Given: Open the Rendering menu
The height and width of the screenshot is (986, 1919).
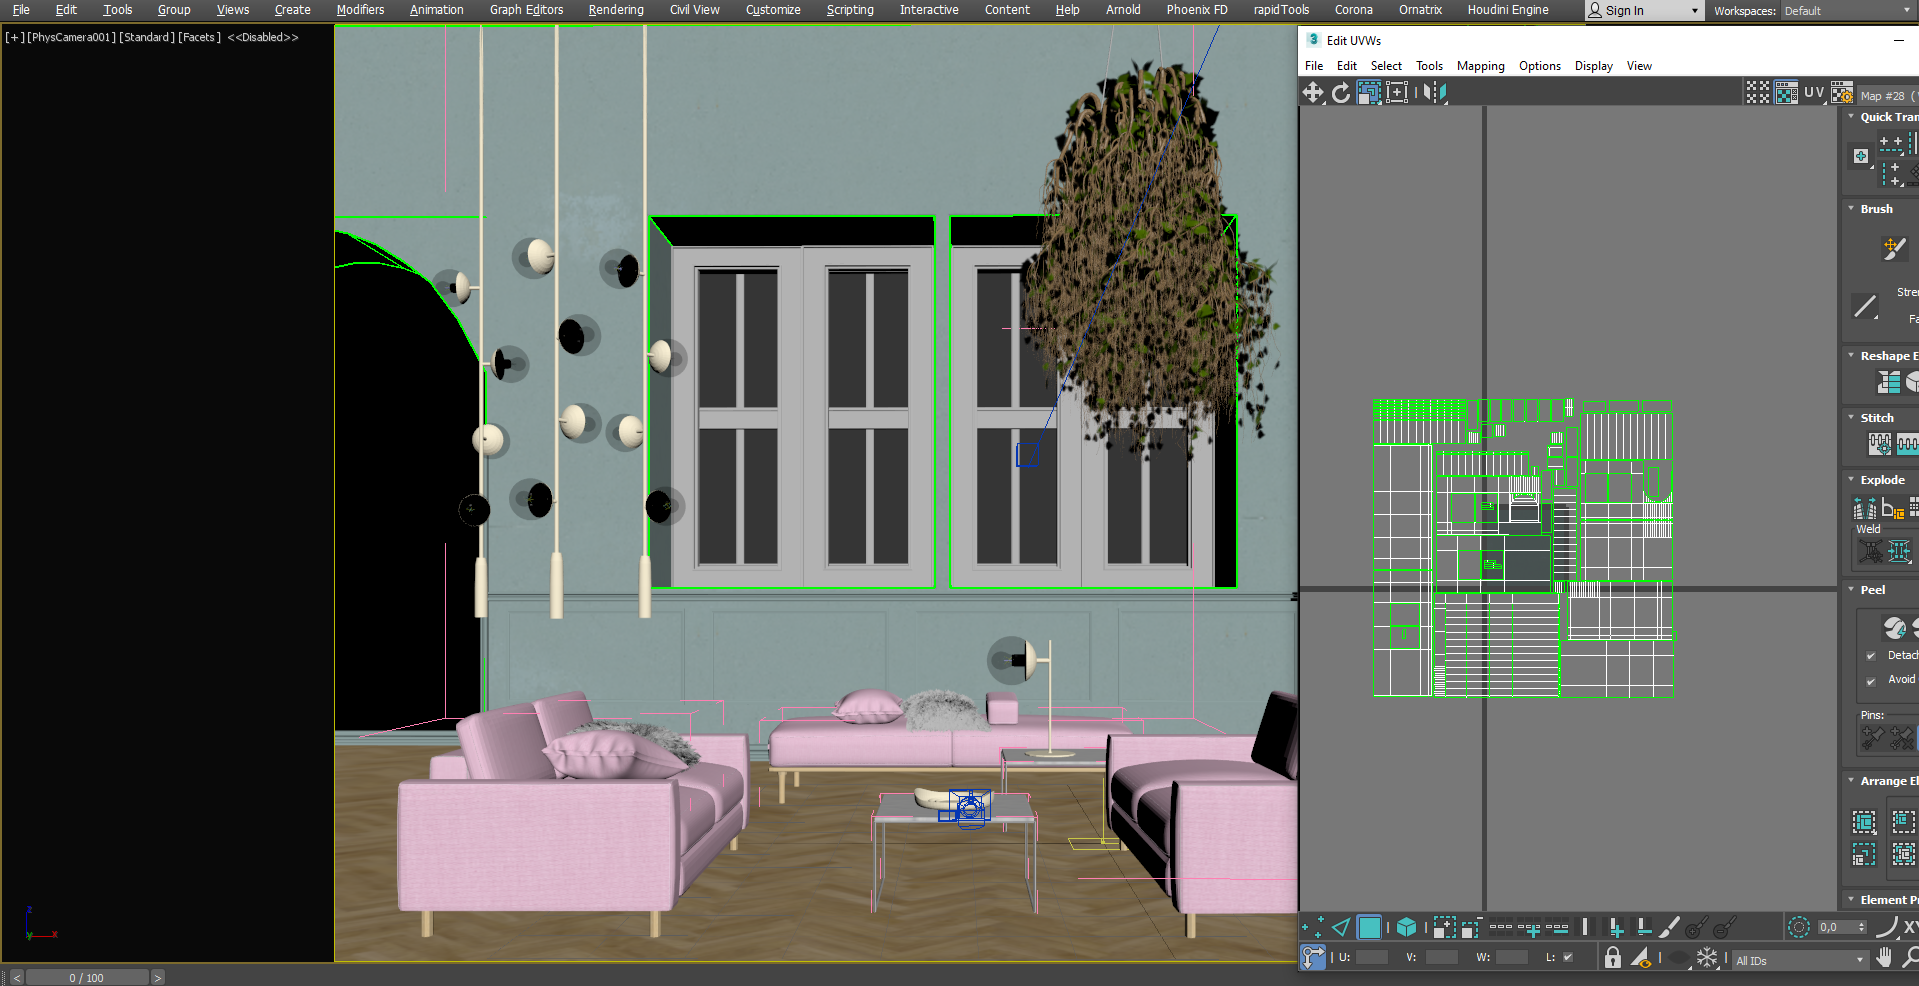Looking at the screenshot, I should [615, 10].
